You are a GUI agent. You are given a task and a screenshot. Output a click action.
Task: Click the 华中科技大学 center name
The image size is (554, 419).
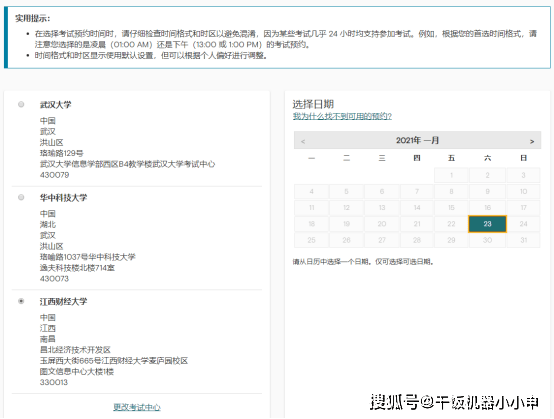63,197
